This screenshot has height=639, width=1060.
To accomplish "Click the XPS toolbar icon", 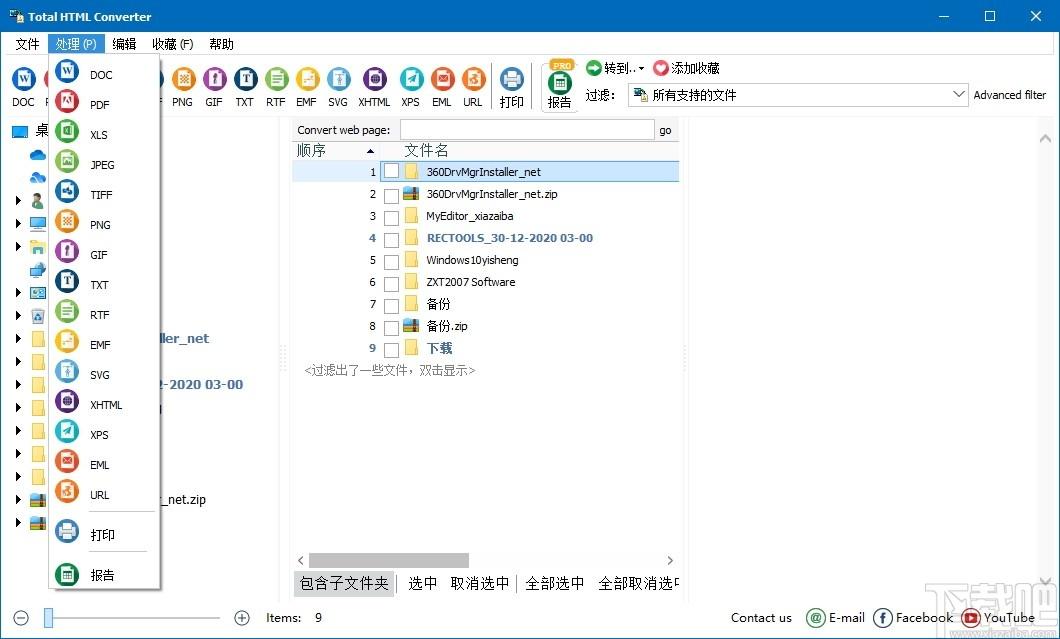I will click(411, 88).
